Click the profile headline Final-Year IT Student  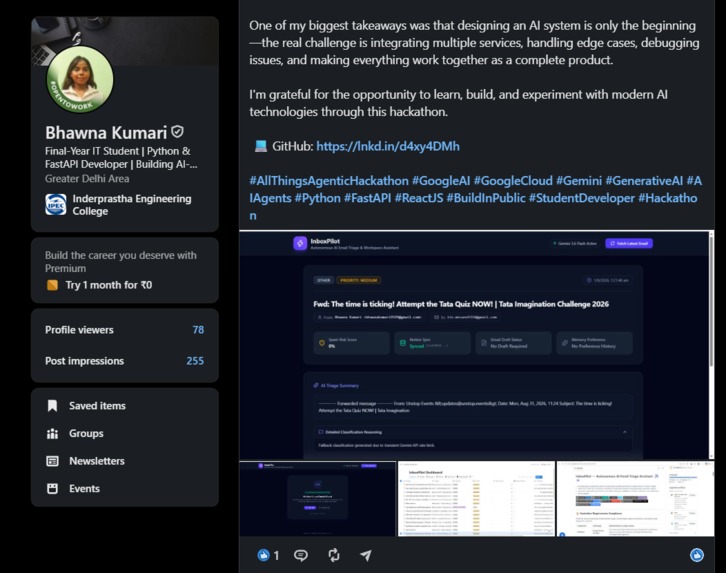[x=121, y=157]
